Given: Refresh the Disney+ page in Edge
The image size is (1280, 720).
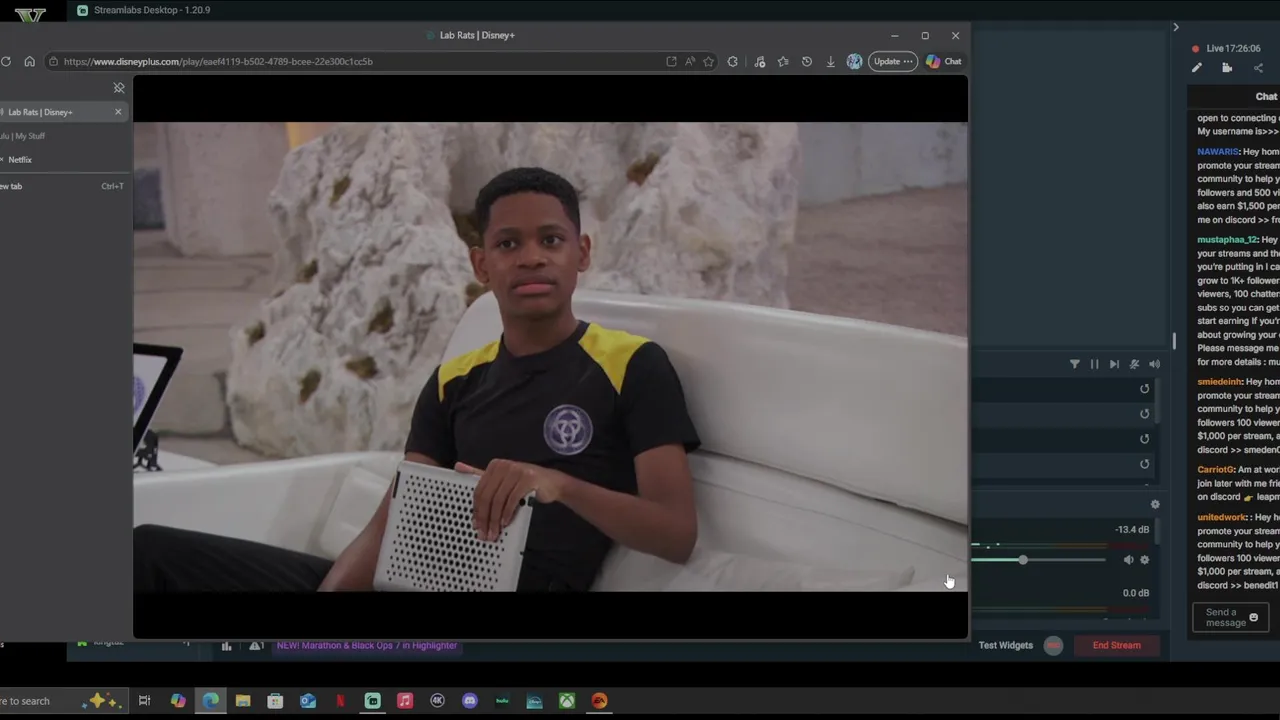Looking at the screenshot, I should click(x=6, y=61).
